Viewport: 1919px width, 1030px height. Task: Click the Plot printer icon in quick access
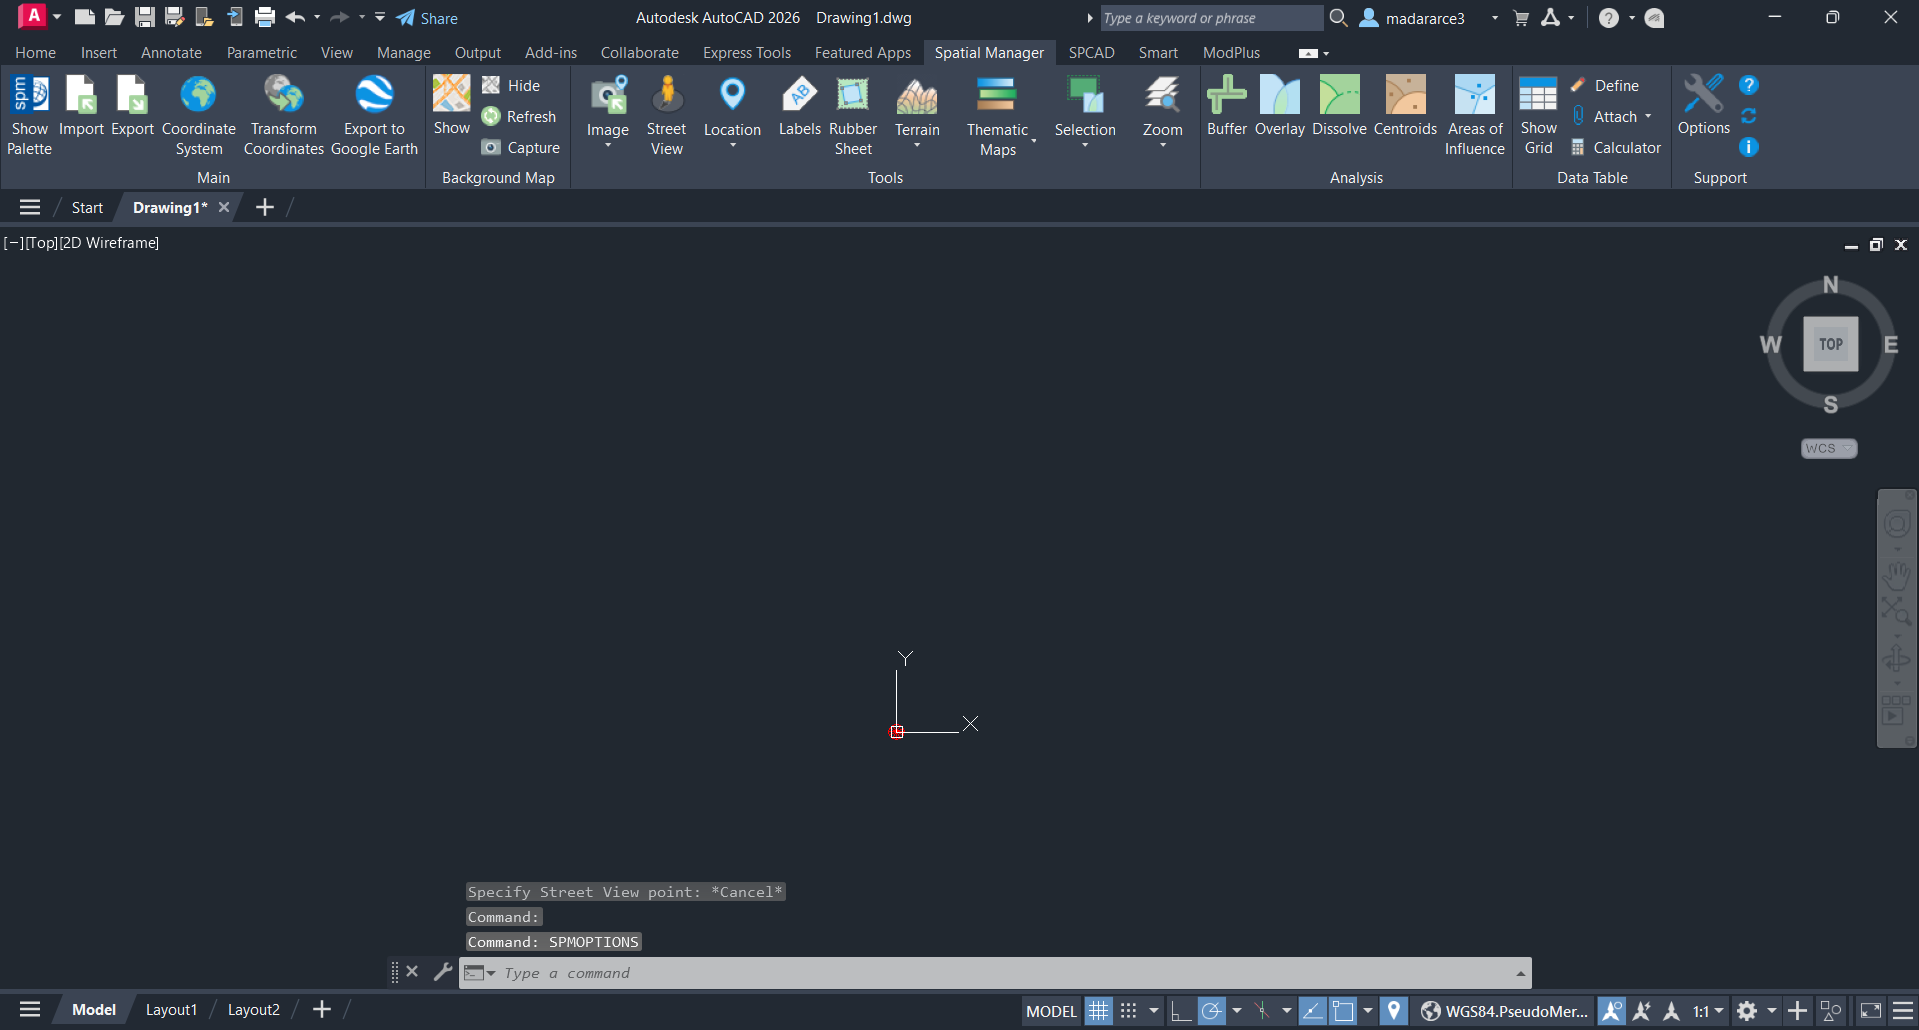[x=265, y=17]
